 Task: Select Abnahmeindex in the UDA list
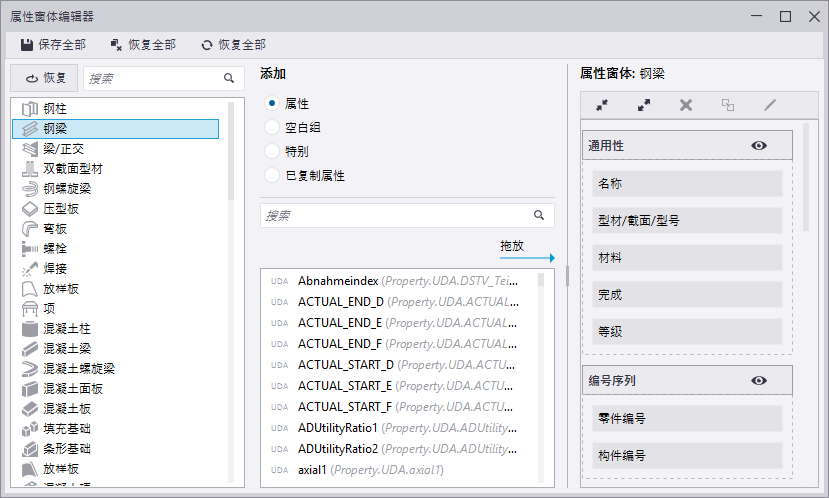coord(399,281)
